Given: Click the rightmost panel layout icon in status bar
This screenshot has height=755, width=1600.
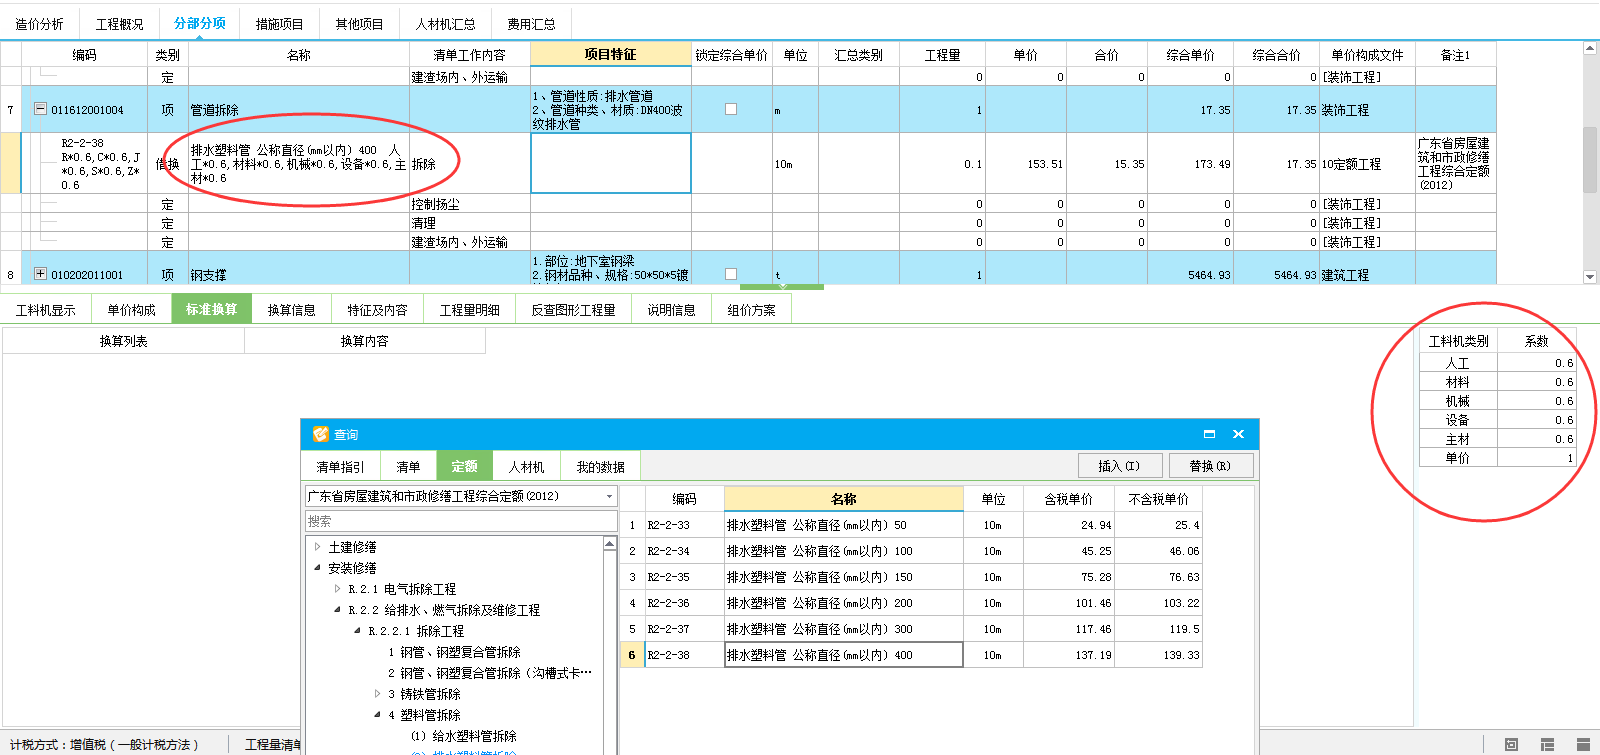Looking at the screenshot, I should click(1583, 744).
